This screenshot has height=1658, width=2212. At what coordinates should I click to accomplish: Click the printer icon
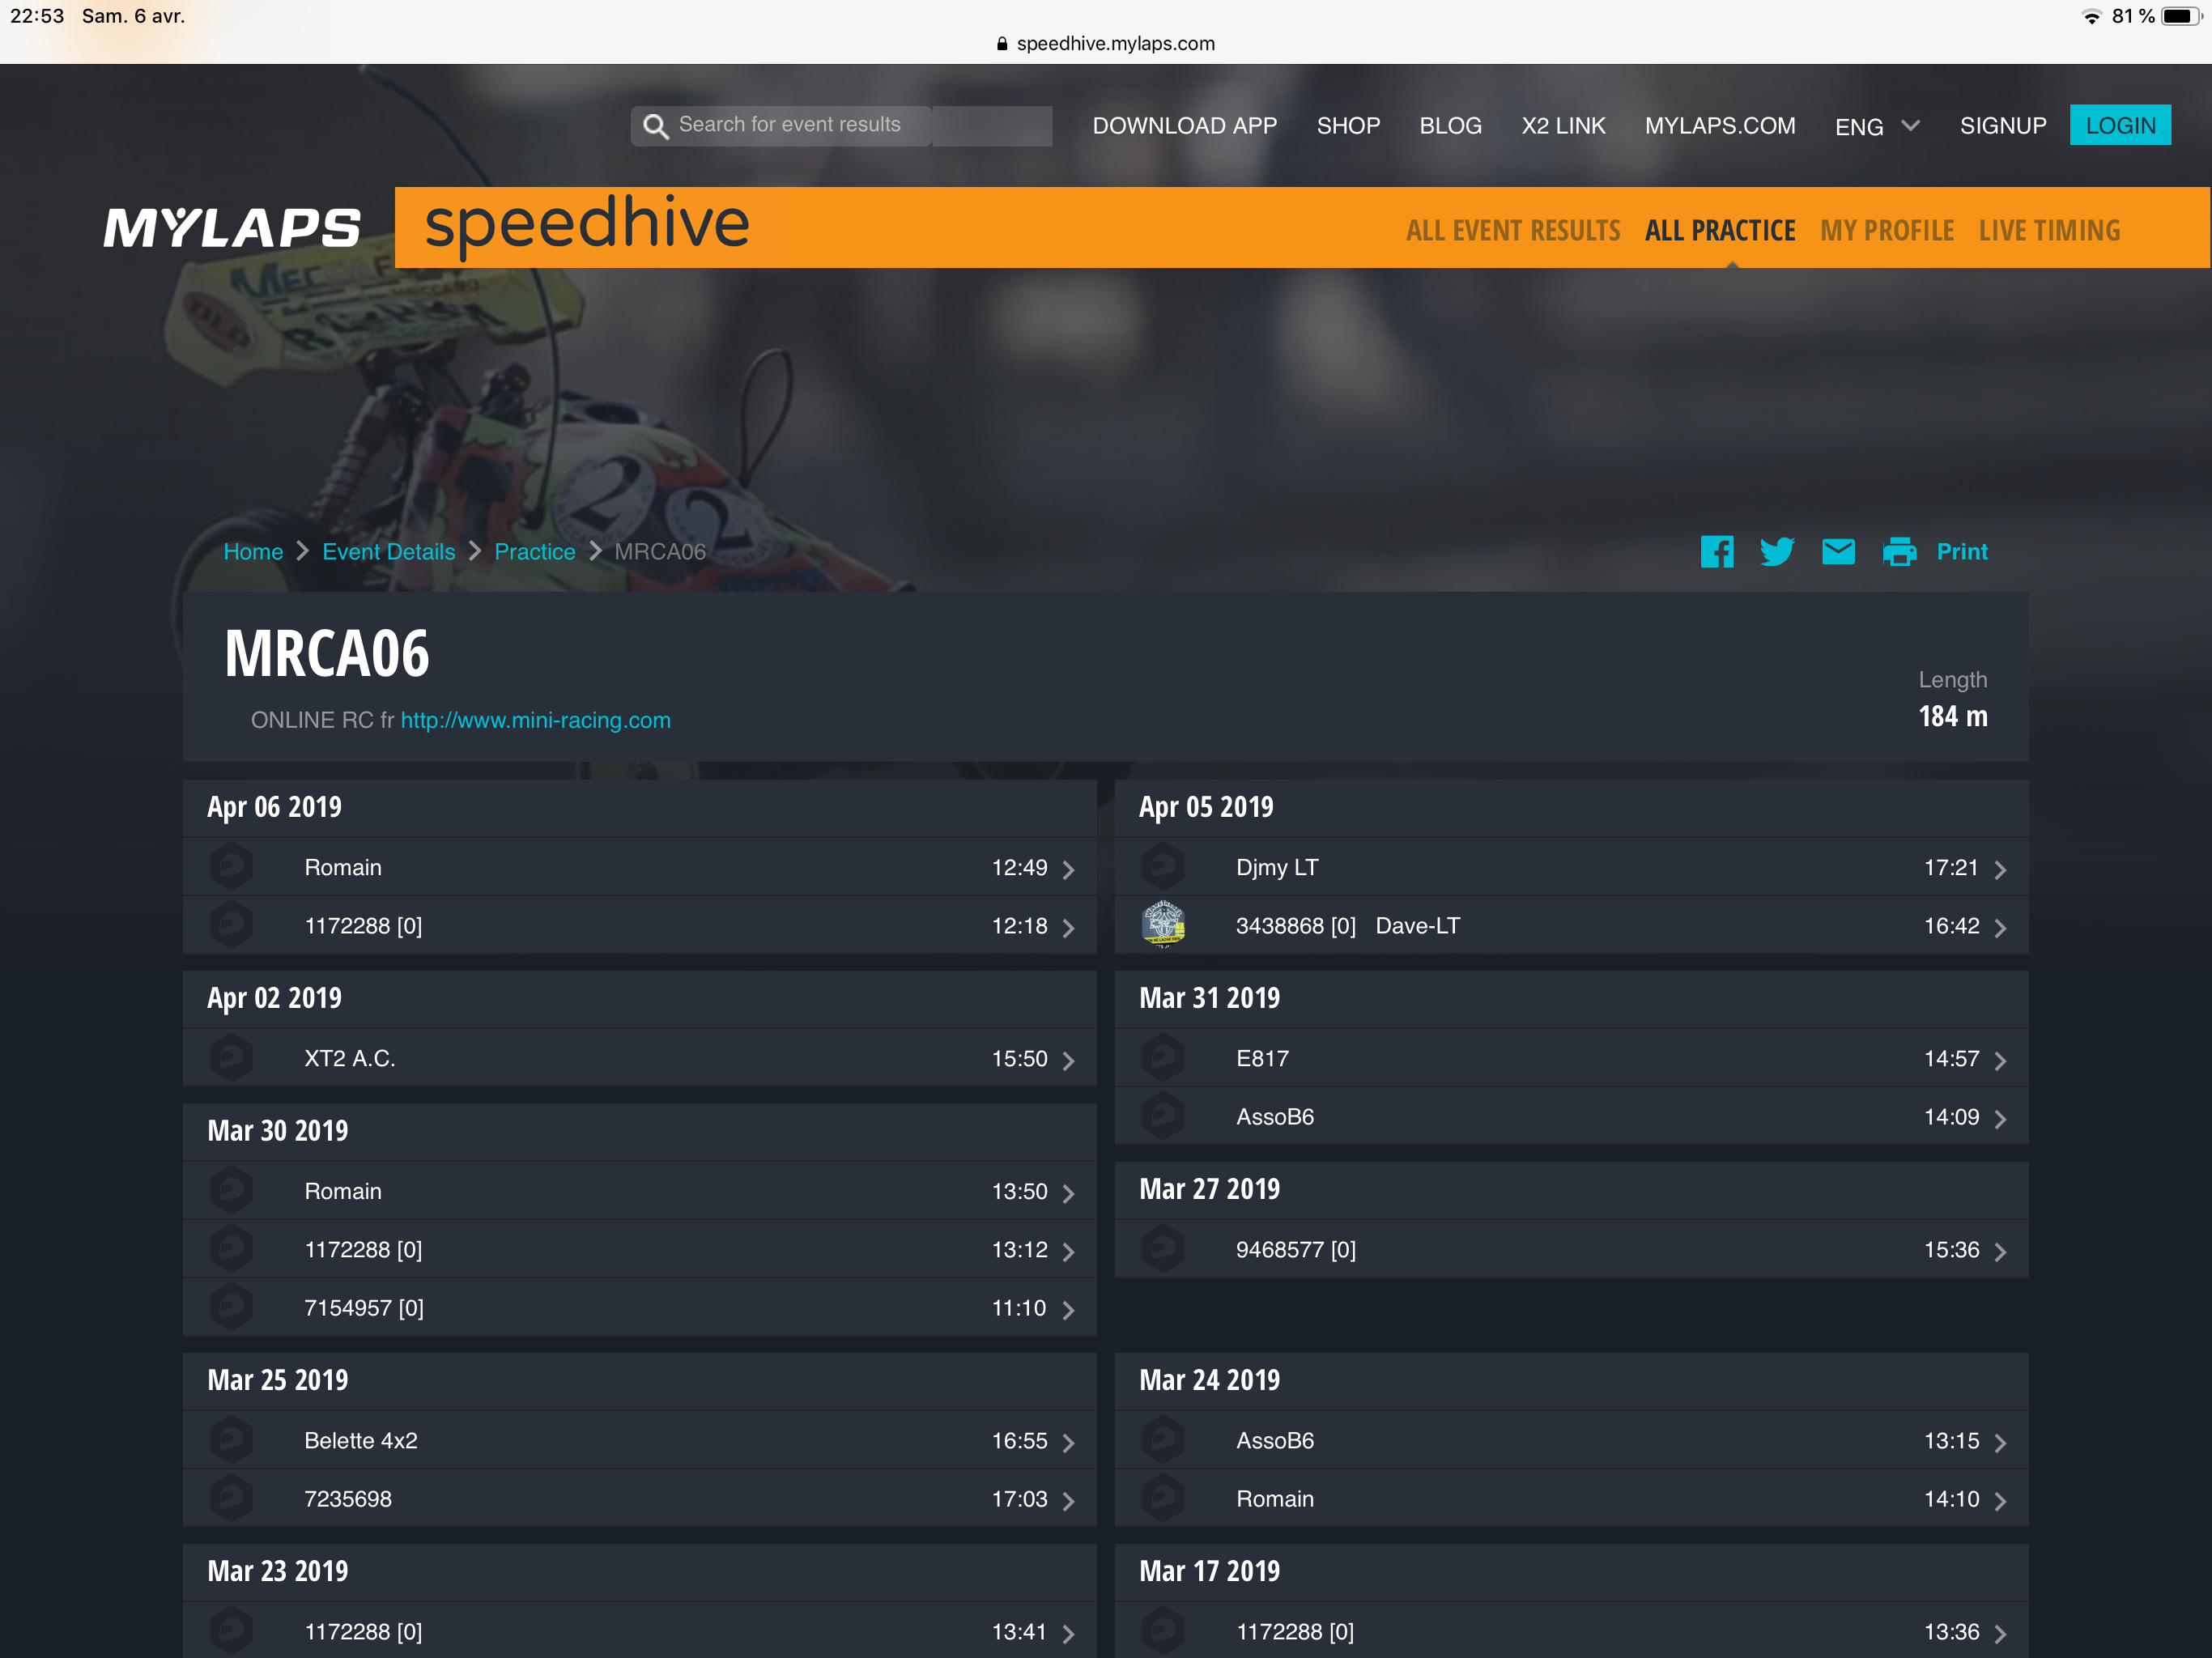[1899, 551]
